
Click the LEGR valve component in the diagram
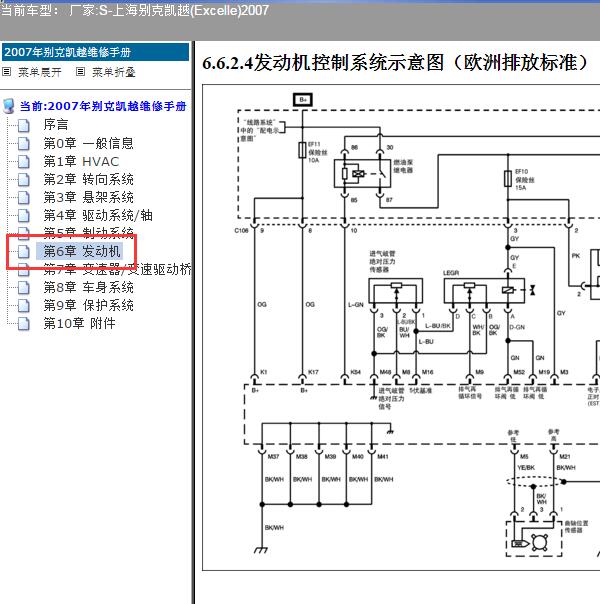click(484, 291)
